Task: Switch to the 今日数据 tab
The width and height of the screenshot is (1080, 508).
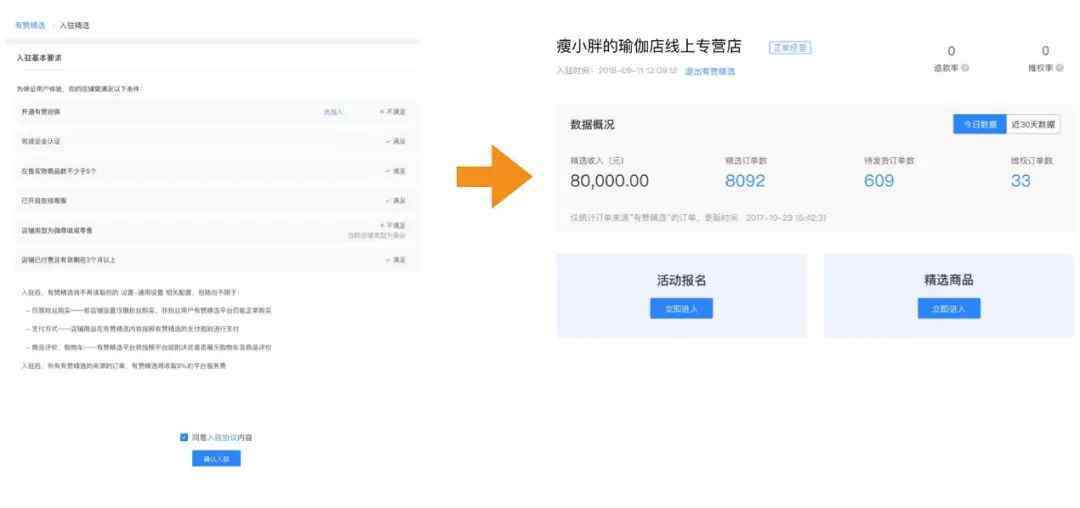Action: coord(979,124)
